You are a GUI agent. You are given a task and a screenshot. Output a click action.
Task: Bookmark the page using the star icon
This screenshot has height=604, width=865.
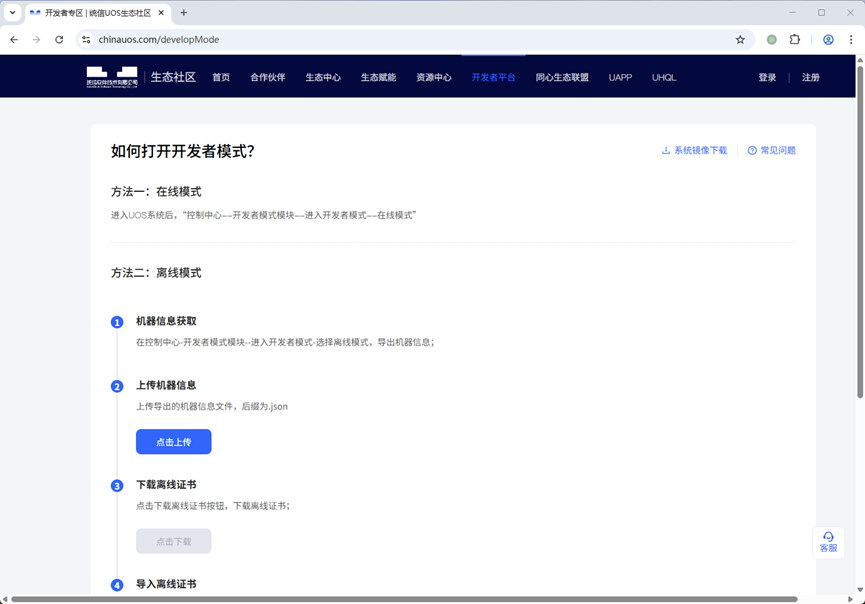tap(740, 39)
